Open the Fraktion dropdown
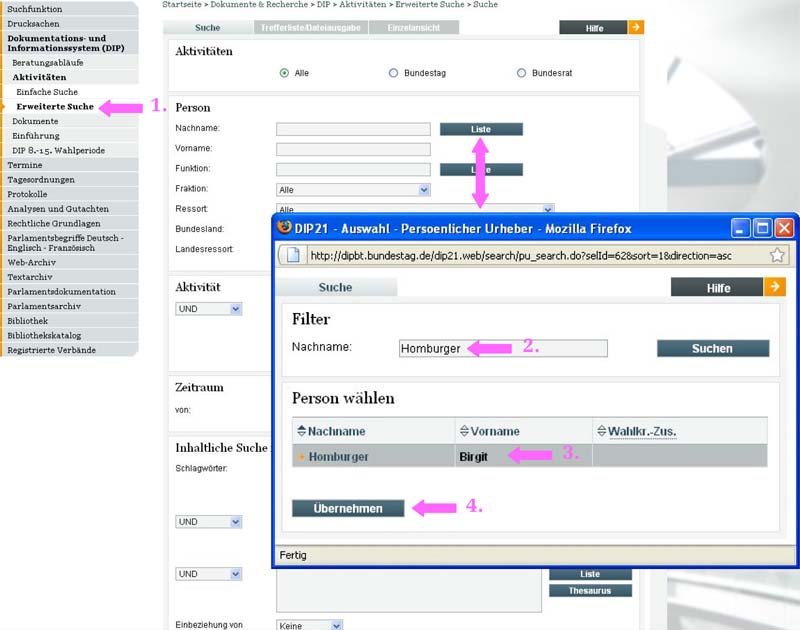This screenshot has height=630, width=800. (424, 189)
